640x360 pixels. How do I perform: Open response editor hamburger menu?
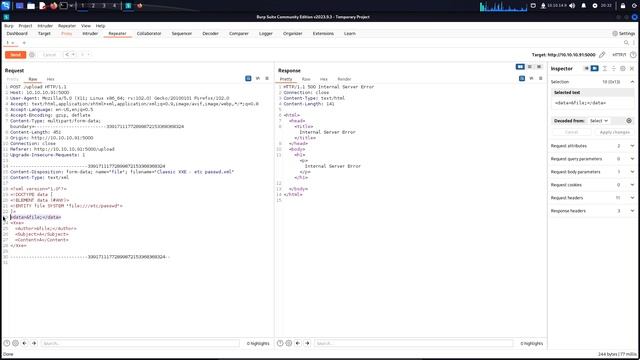click(x=540, y=78)
